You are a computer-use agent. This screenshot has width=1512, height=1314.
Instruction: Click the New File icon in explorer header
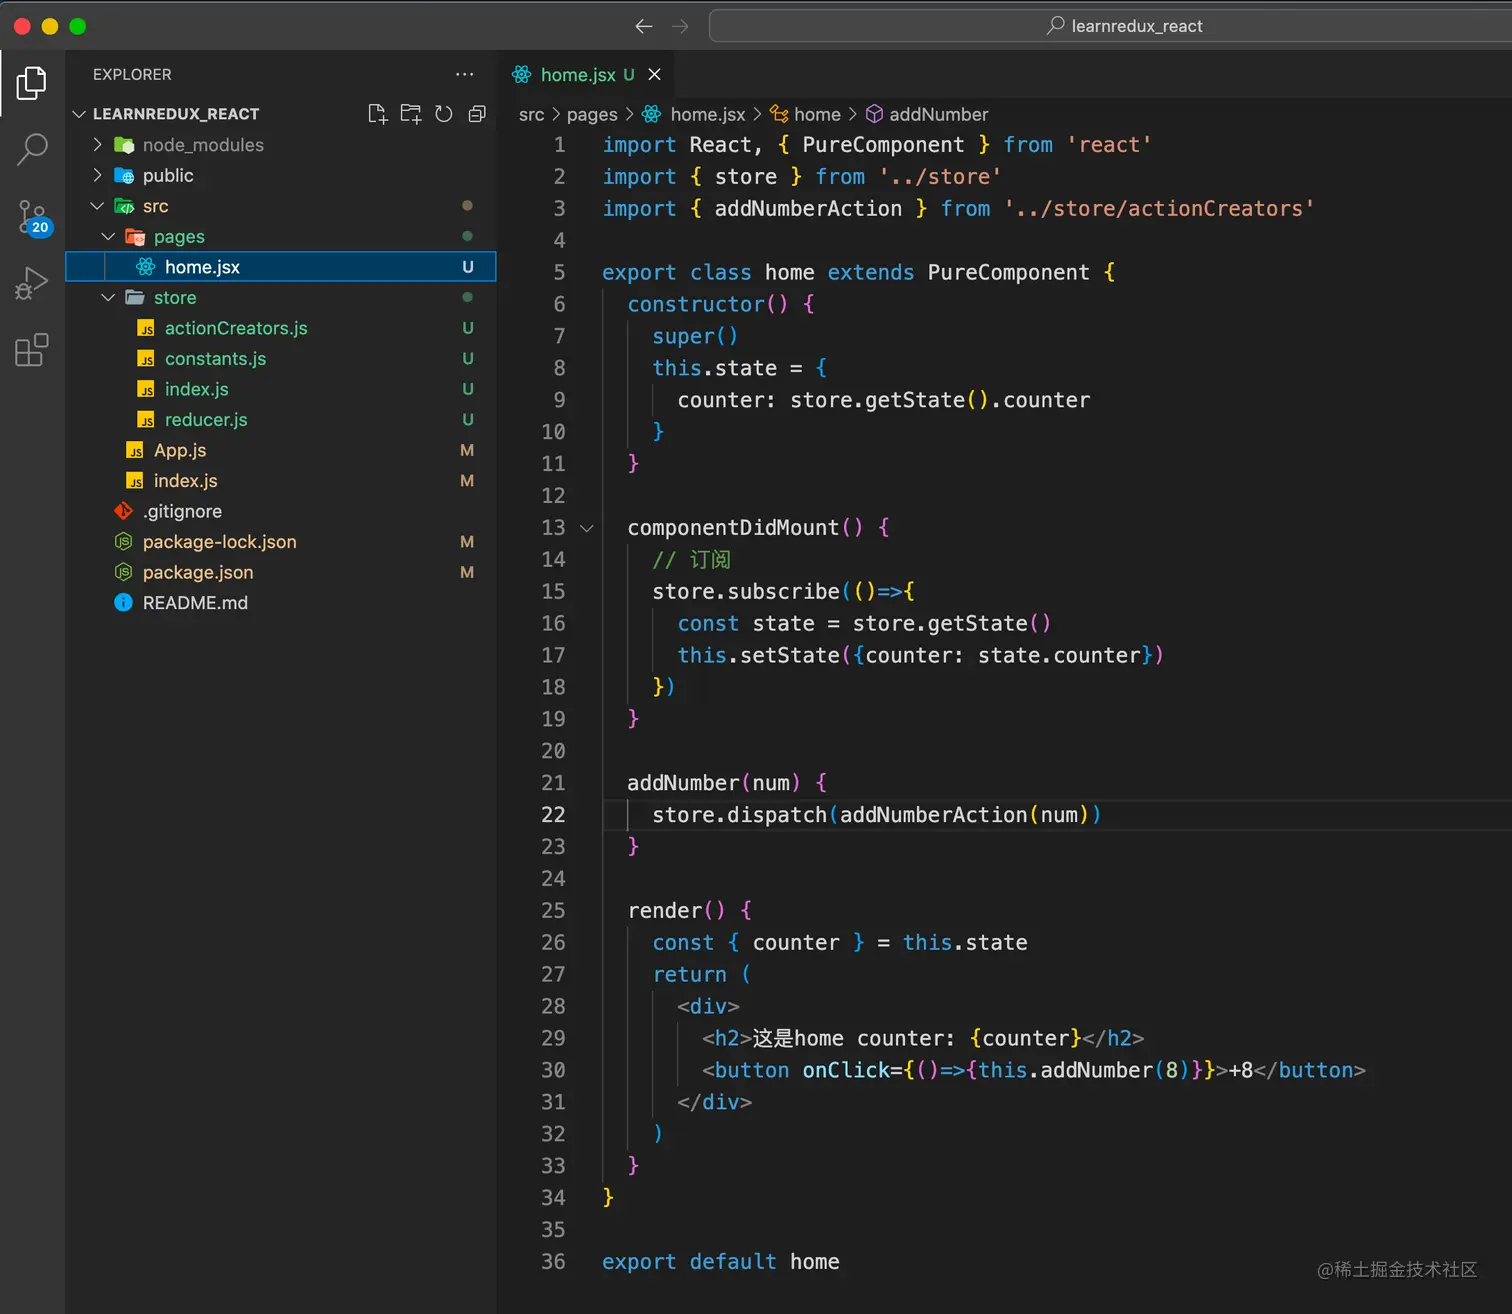coord(377,114)
